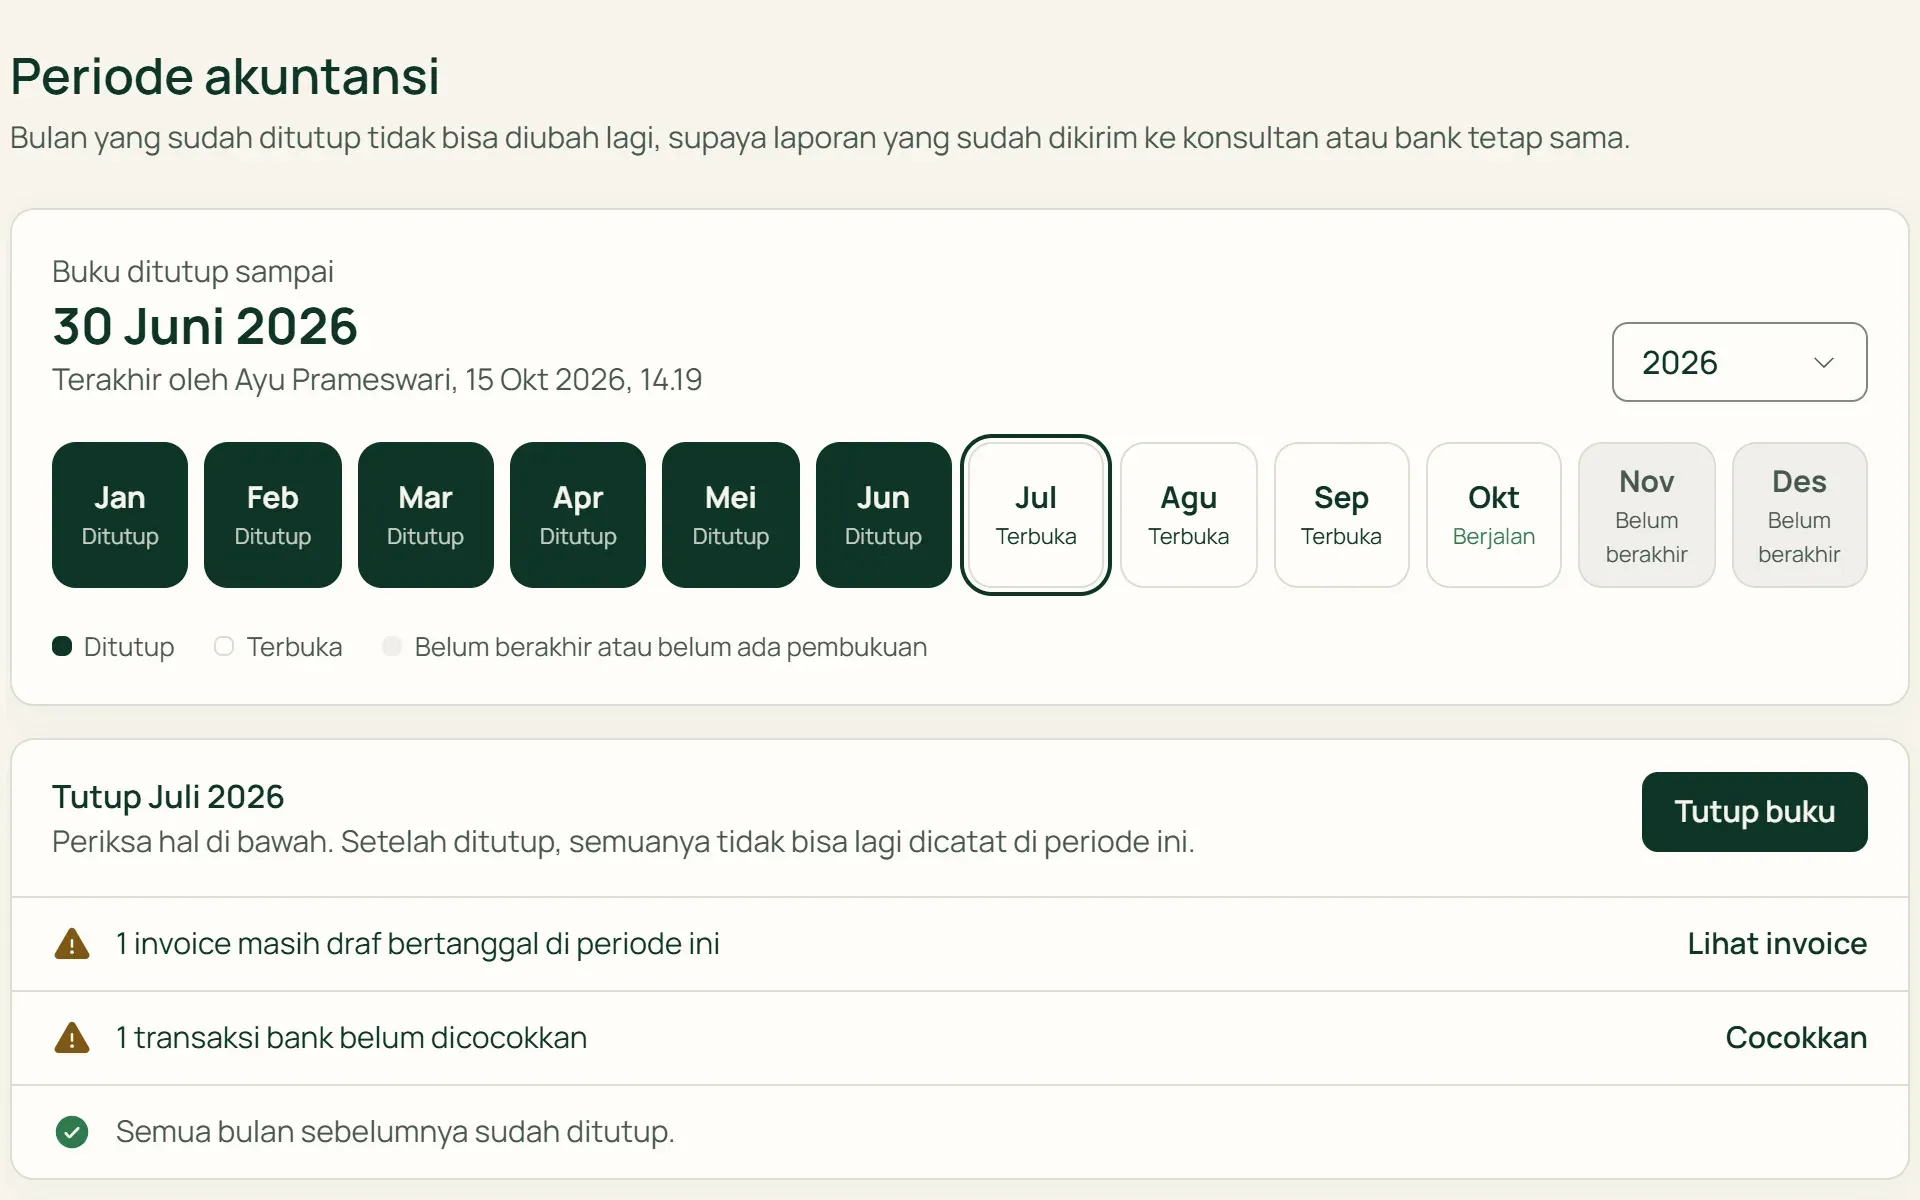The width and height of the screenshot is (1920, 1200).
Task: Click warning icon beside draft invoice row
Action: (72, 944)
